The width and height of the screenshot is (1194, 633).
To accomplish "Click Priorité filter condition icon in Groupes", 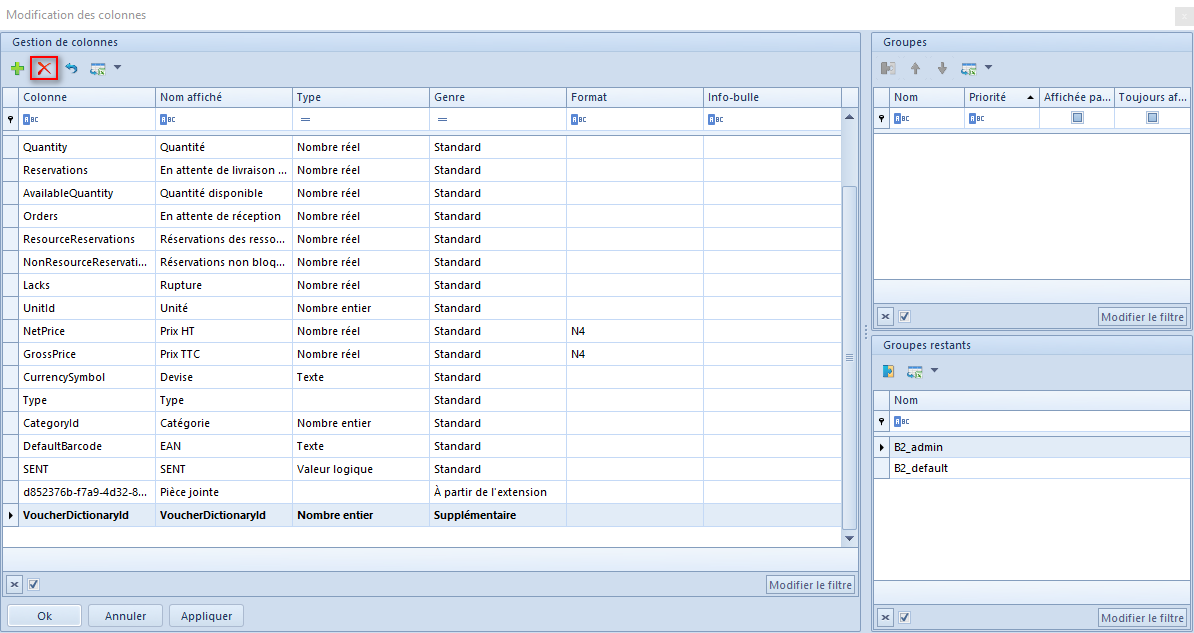I will (x=977, y=118).
